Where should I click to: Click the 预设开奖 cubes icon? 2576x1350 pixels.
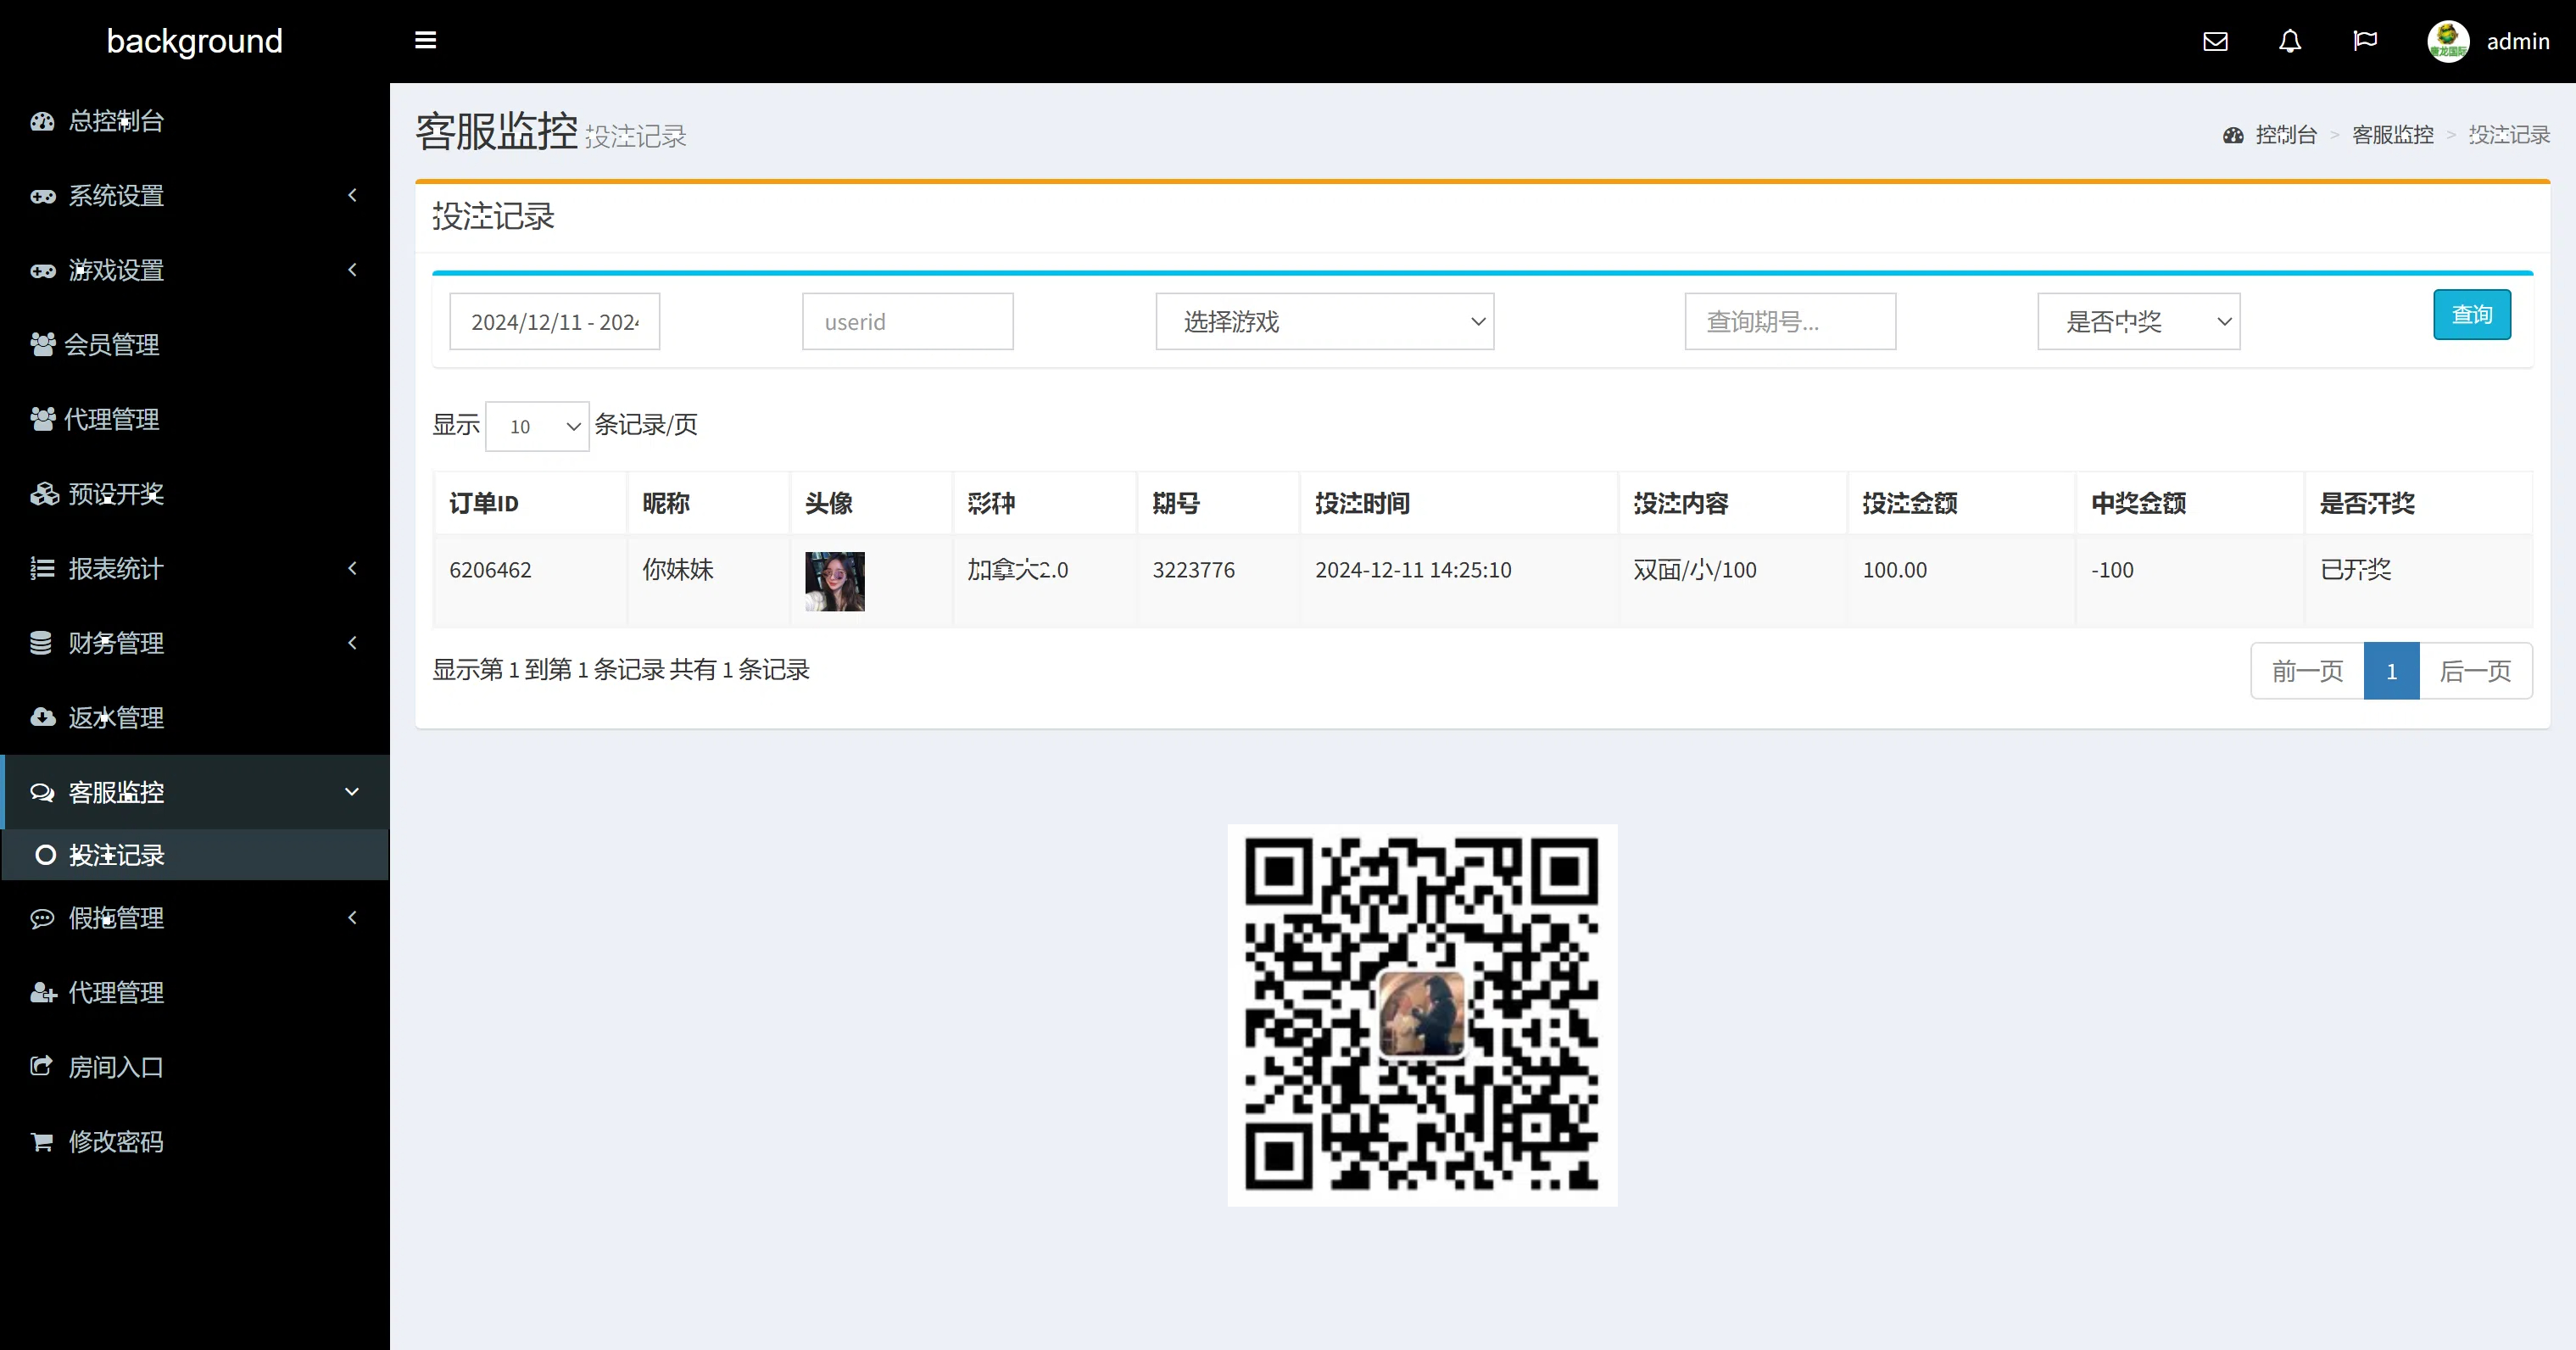(44, 494)
